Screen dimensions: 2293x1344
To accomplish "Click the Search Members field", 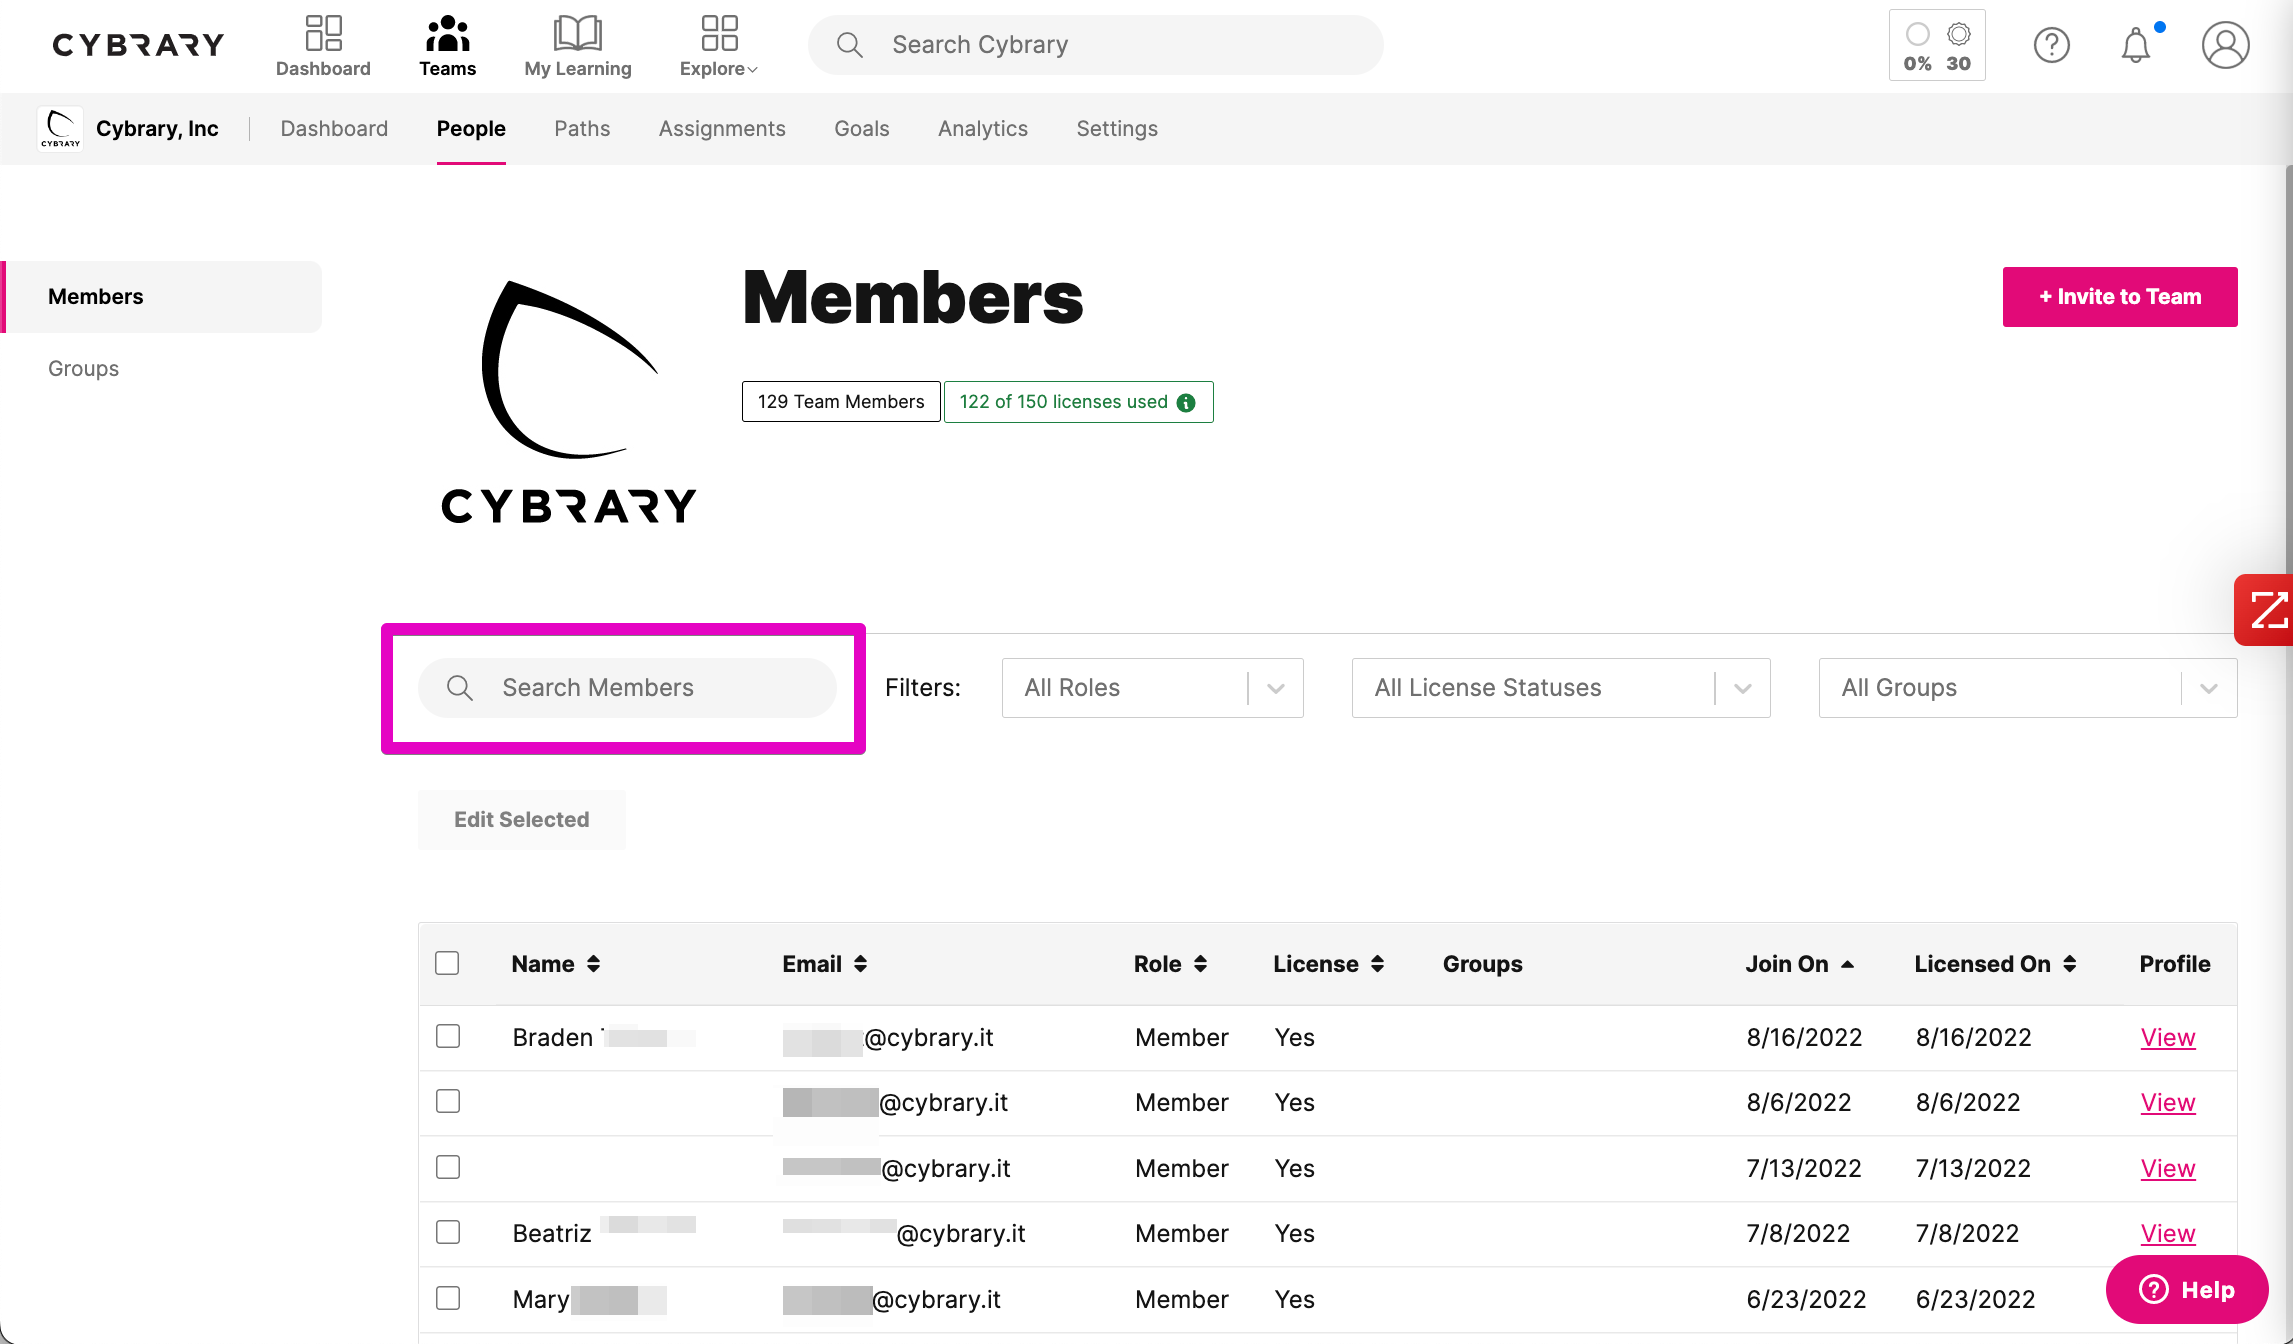I will [x=627, y=688].
